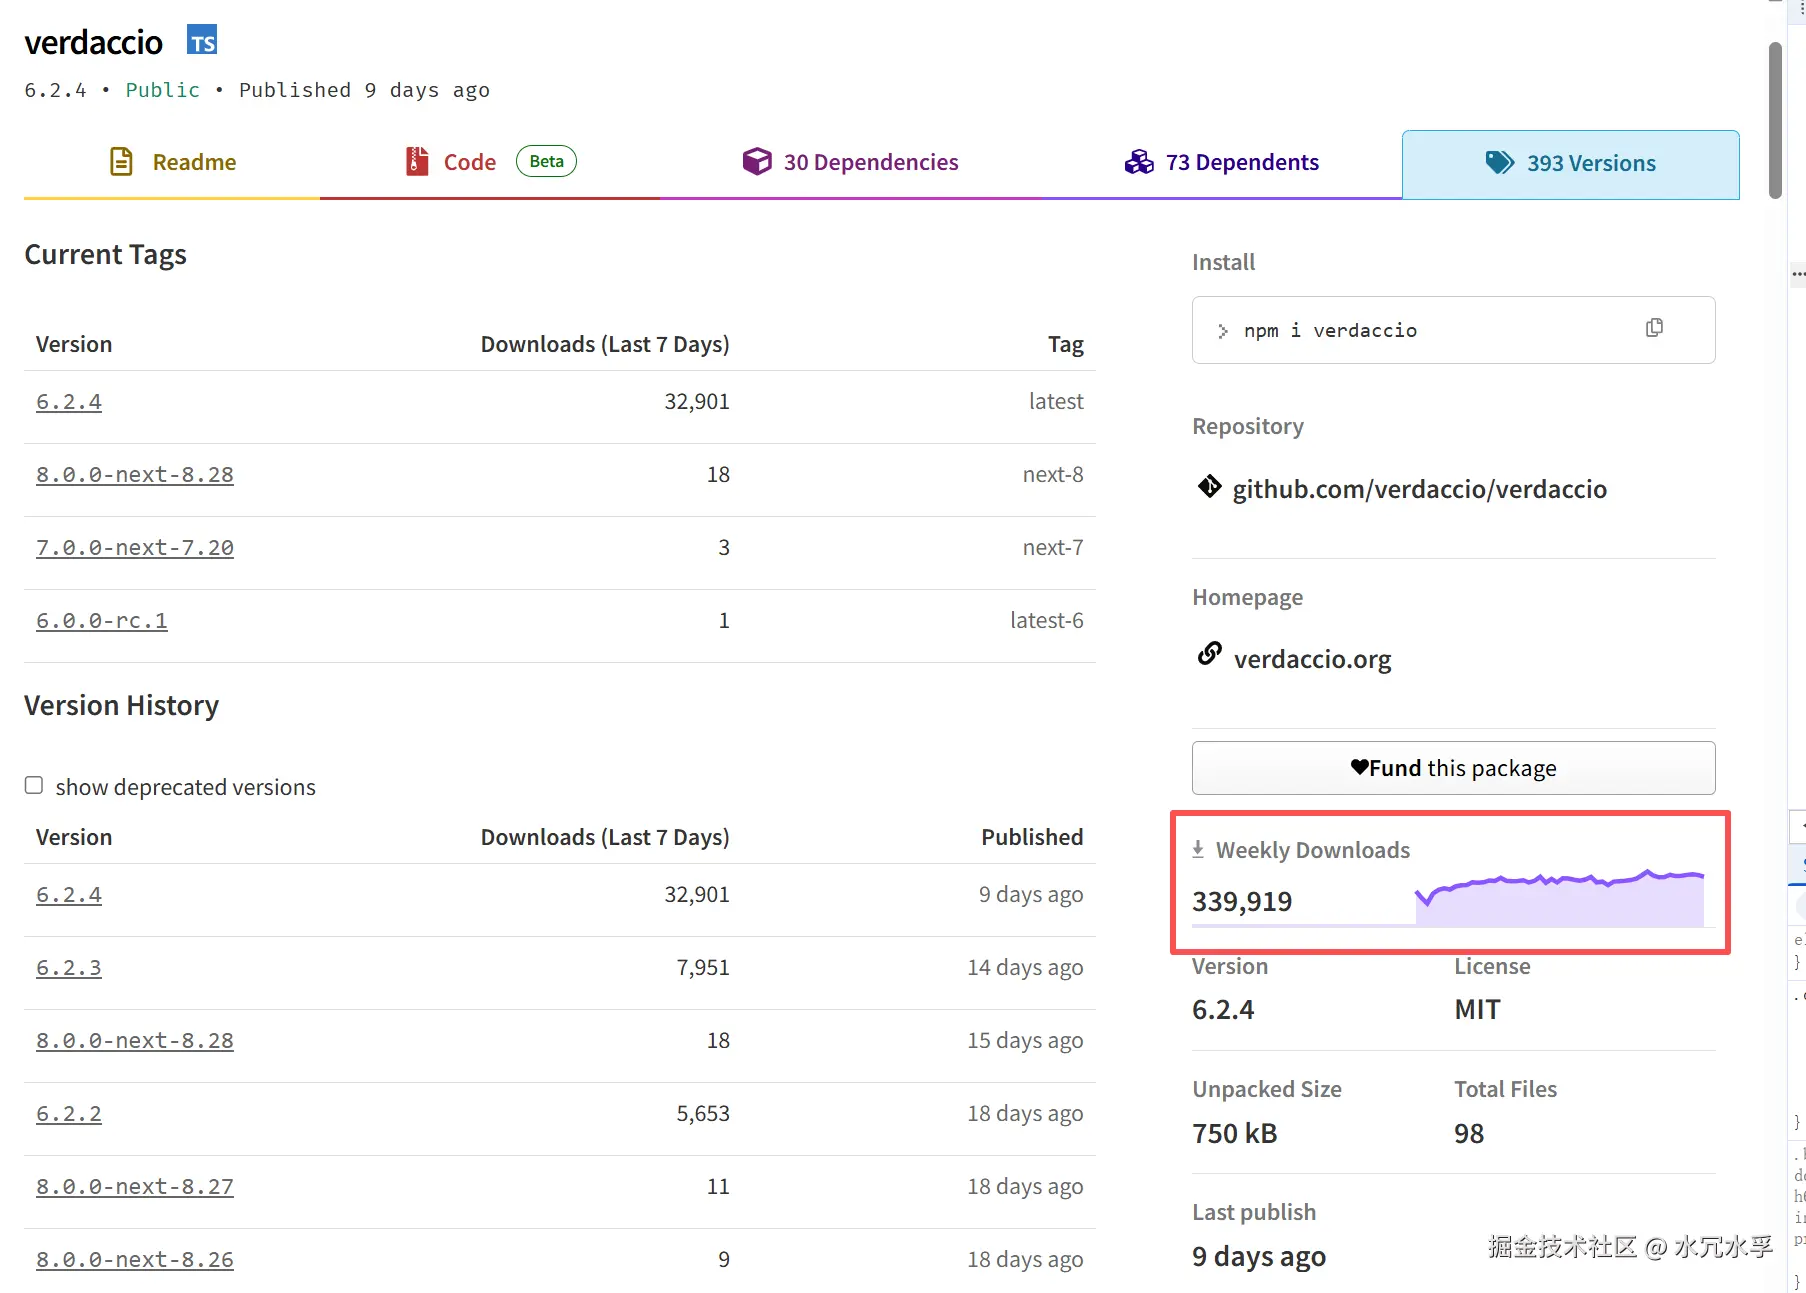
Task: Switch to the 73 Dependents tab
Action: (1222, 162)
